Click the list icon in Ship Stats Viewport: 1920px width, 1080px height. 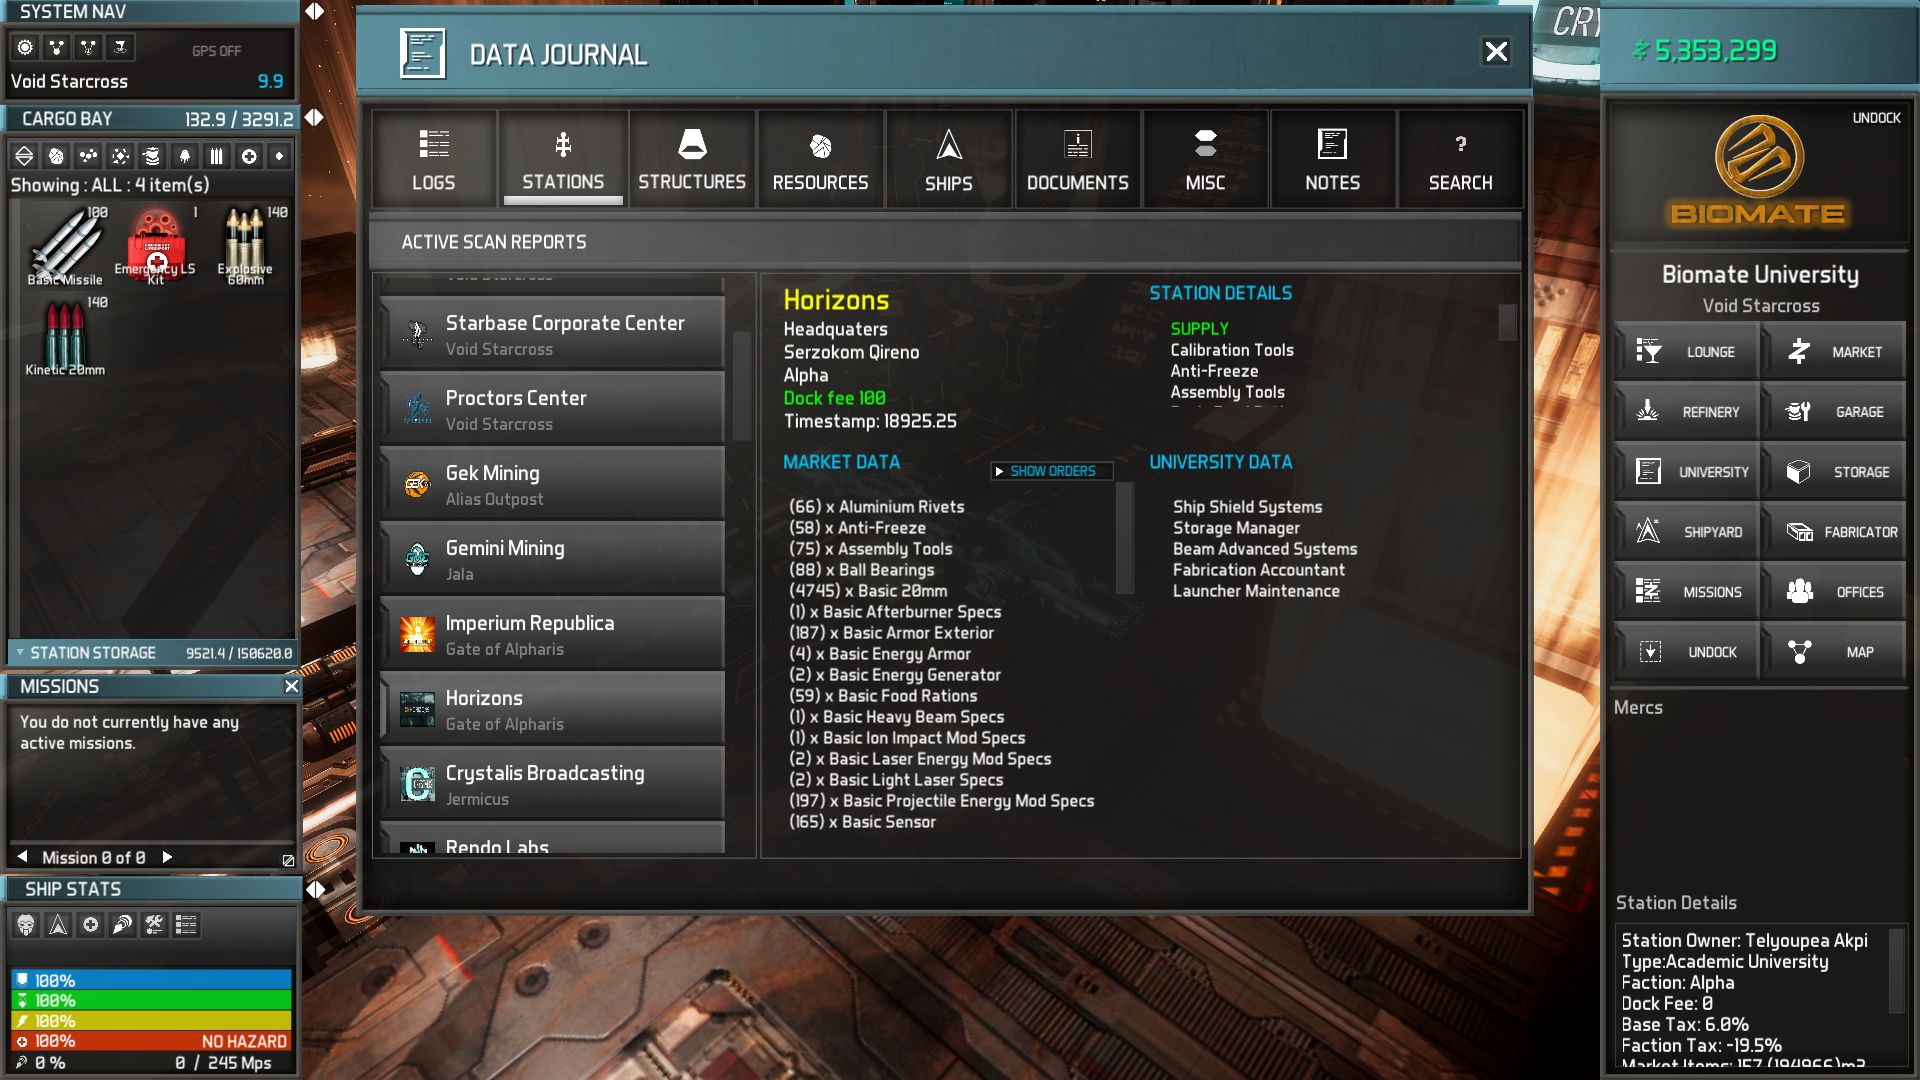[186, 925]
